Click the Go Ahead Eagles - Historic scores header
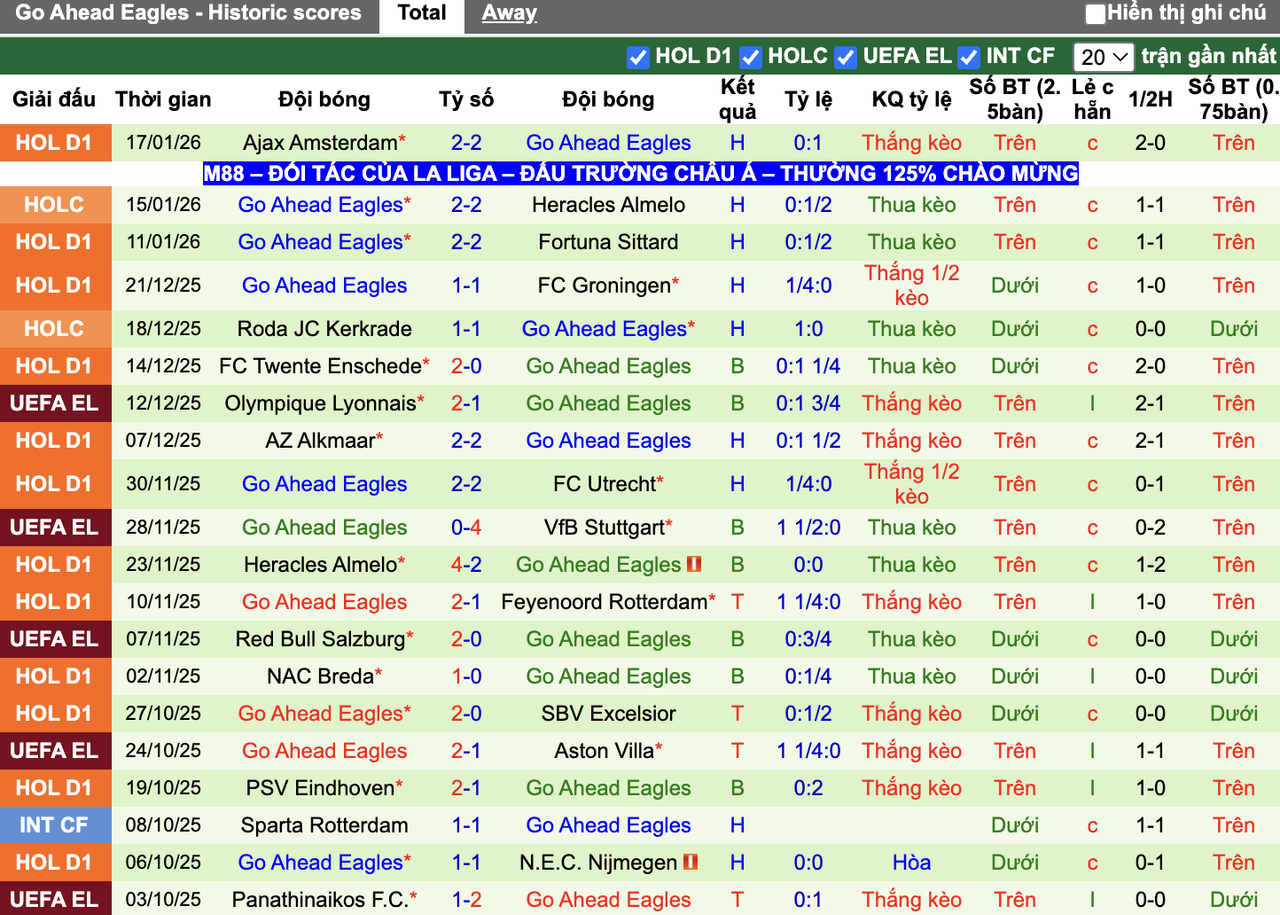Viewport: 1280px width, 915px height. click(188, 13)
